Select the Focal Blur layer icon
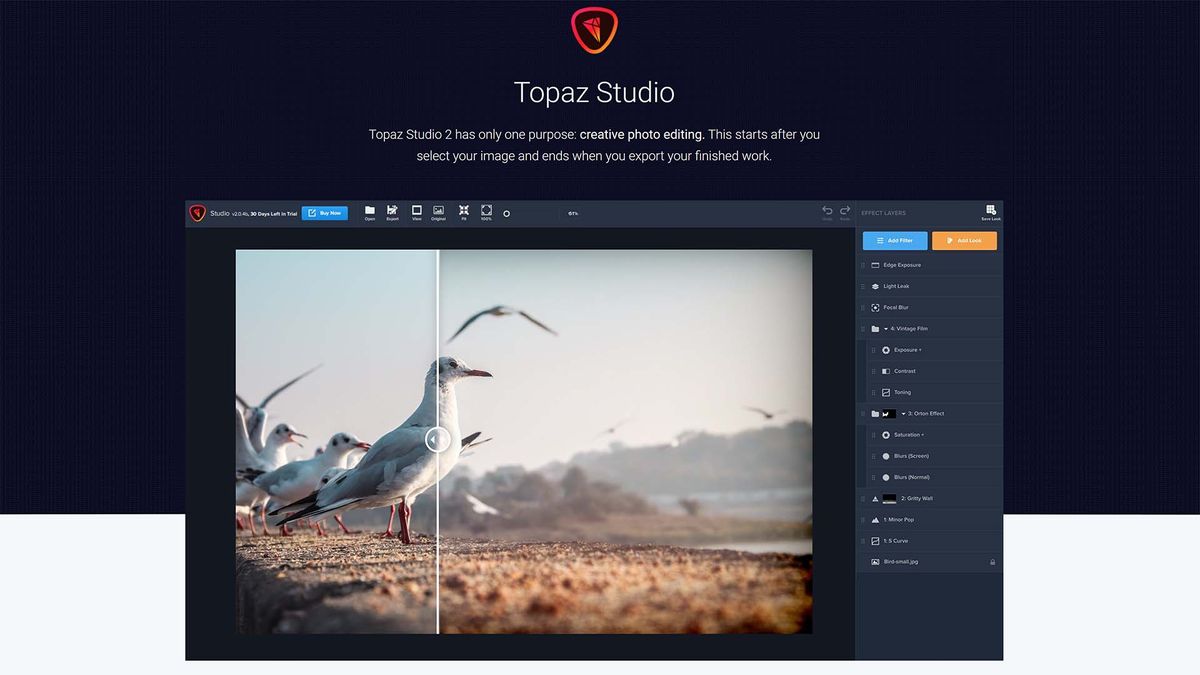 click(875, 307)
